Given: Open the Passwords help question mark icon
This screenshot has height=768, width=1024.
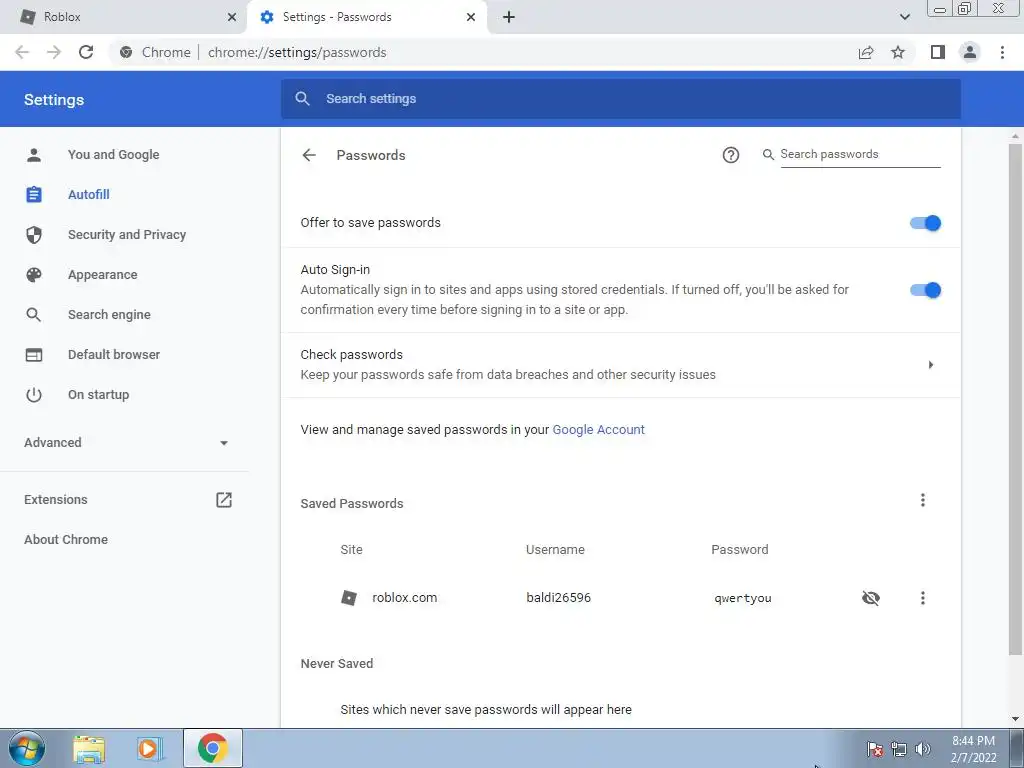Looking at the screenshot, I should 731,155.
